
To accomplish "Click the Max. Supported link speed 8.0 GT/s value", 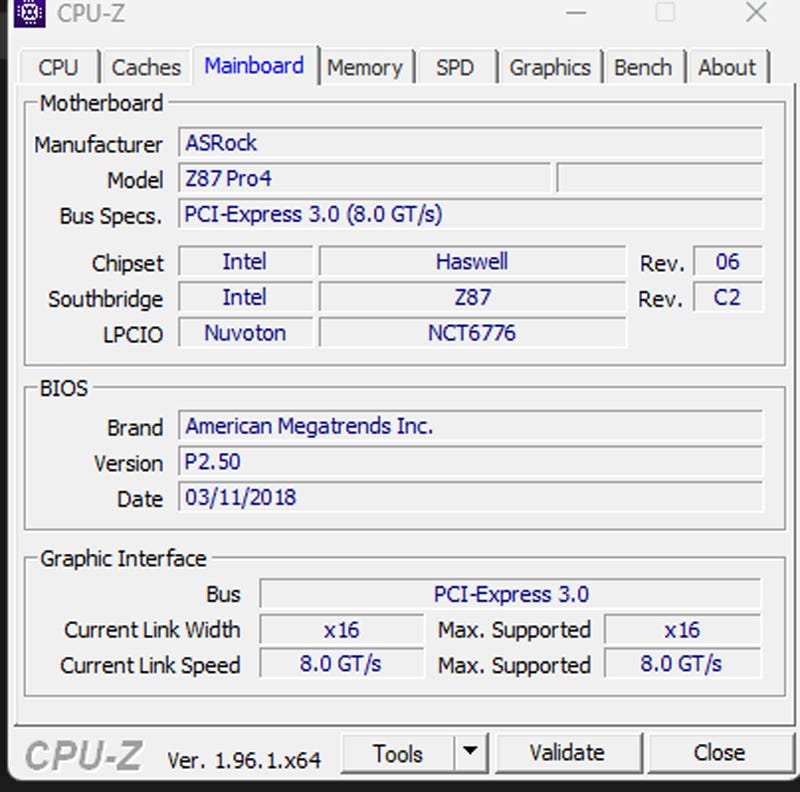I will point(682,663).
